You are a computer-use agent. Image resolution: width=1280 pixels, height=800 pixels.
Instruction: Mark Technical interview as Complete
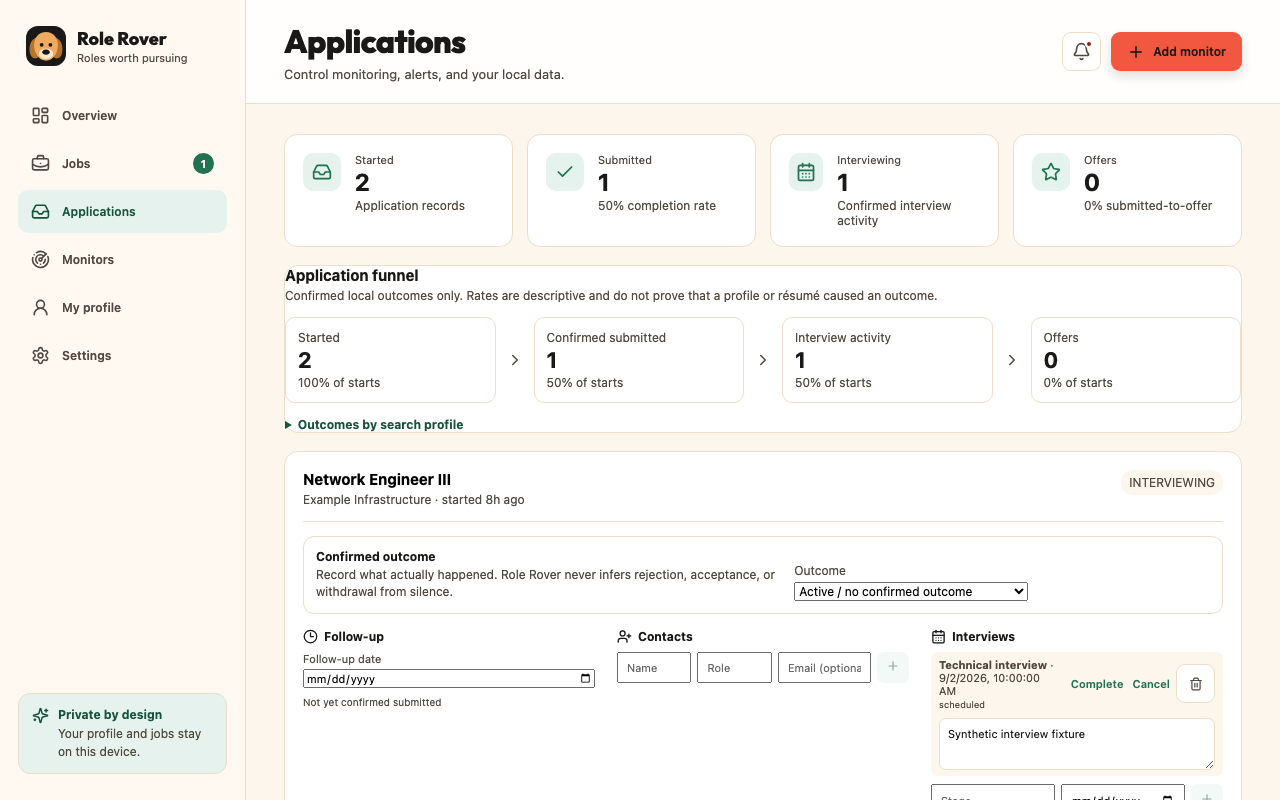(1097, 684)
